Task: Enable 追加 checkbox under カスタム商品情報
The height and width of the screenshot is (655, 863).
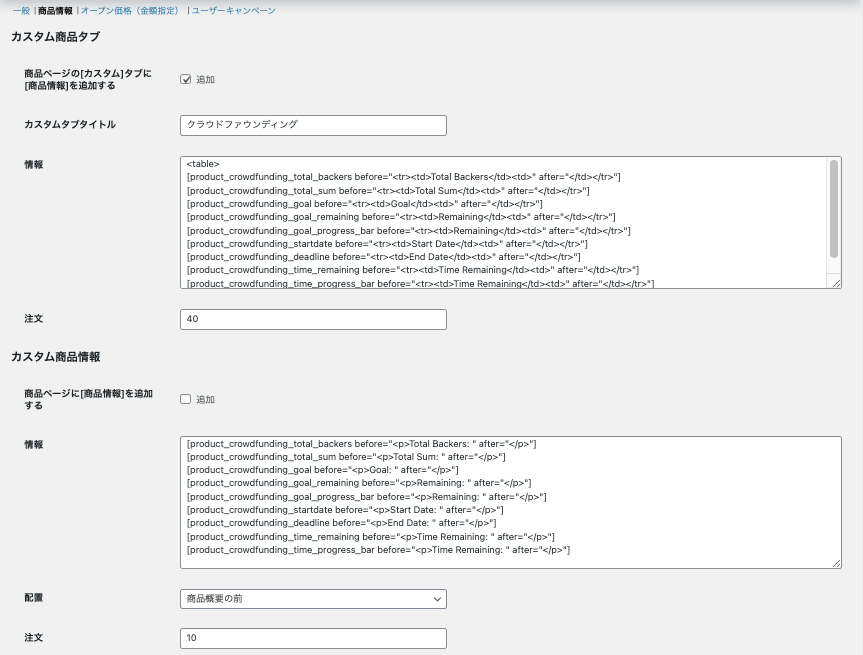Action: 186,399
